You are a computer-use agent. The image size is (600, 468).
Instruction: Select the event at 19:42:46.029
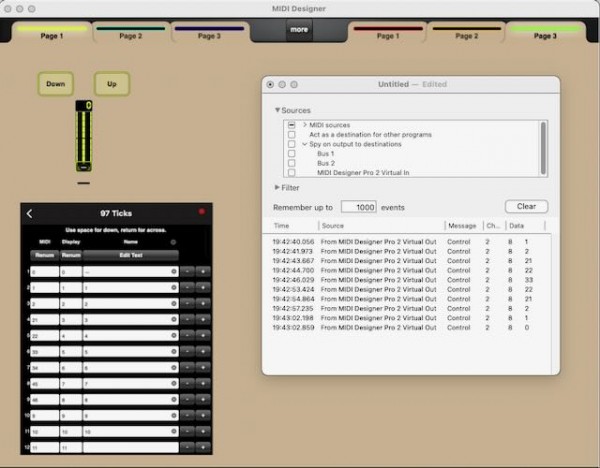(407, 280)
